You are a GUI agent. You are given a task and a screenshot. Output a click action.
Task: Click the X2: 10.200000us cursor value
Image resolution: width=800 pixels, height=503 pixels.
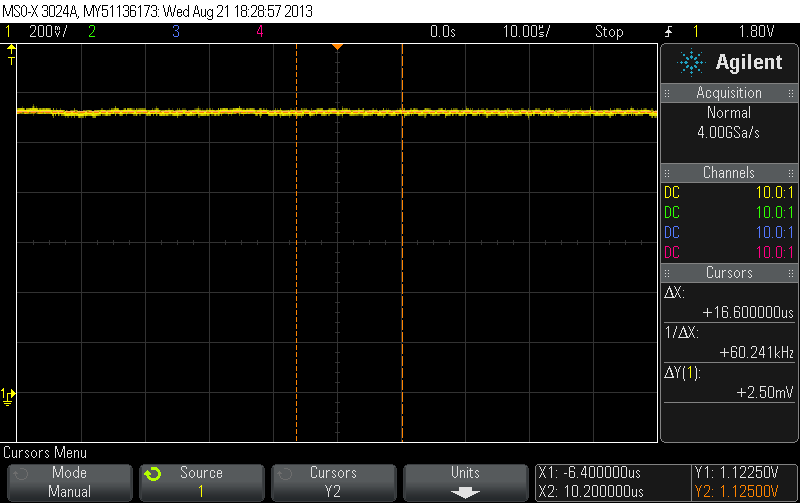tap(591, 492)
